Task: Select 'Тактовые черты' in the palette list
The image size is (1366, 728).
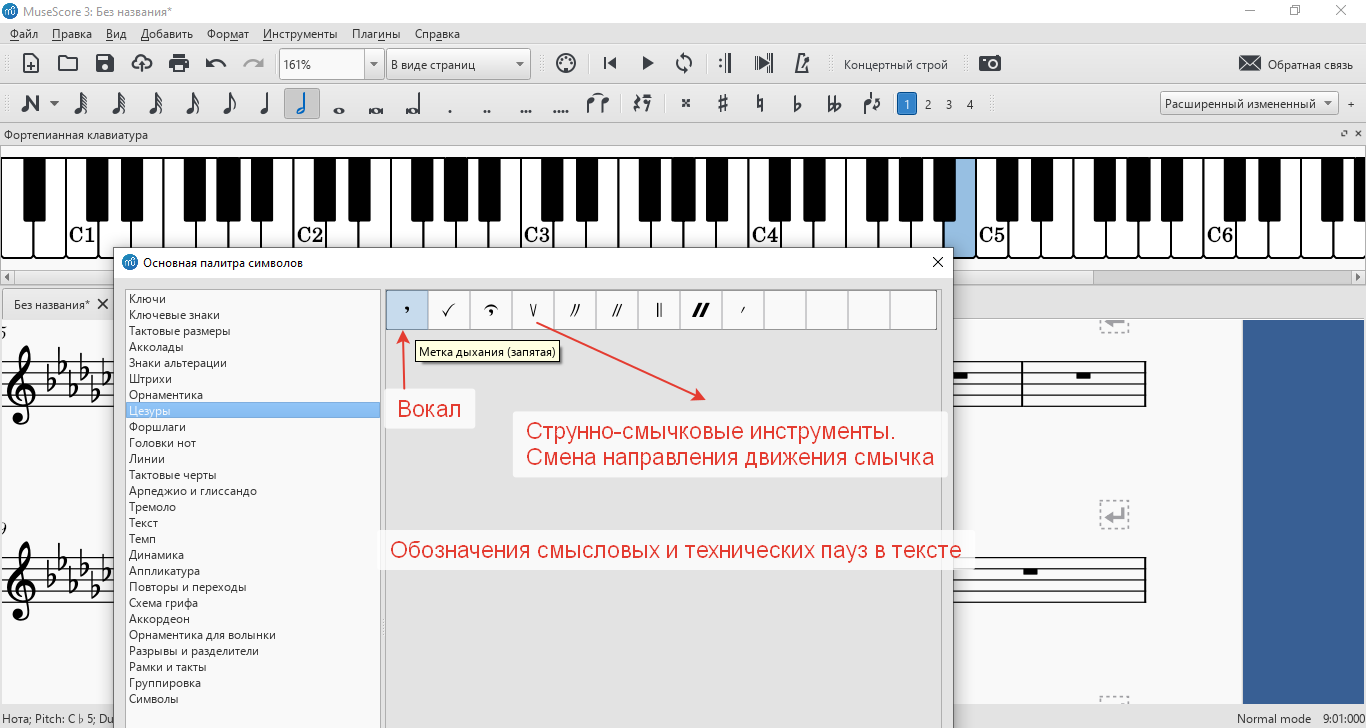Action: point(253,475)
